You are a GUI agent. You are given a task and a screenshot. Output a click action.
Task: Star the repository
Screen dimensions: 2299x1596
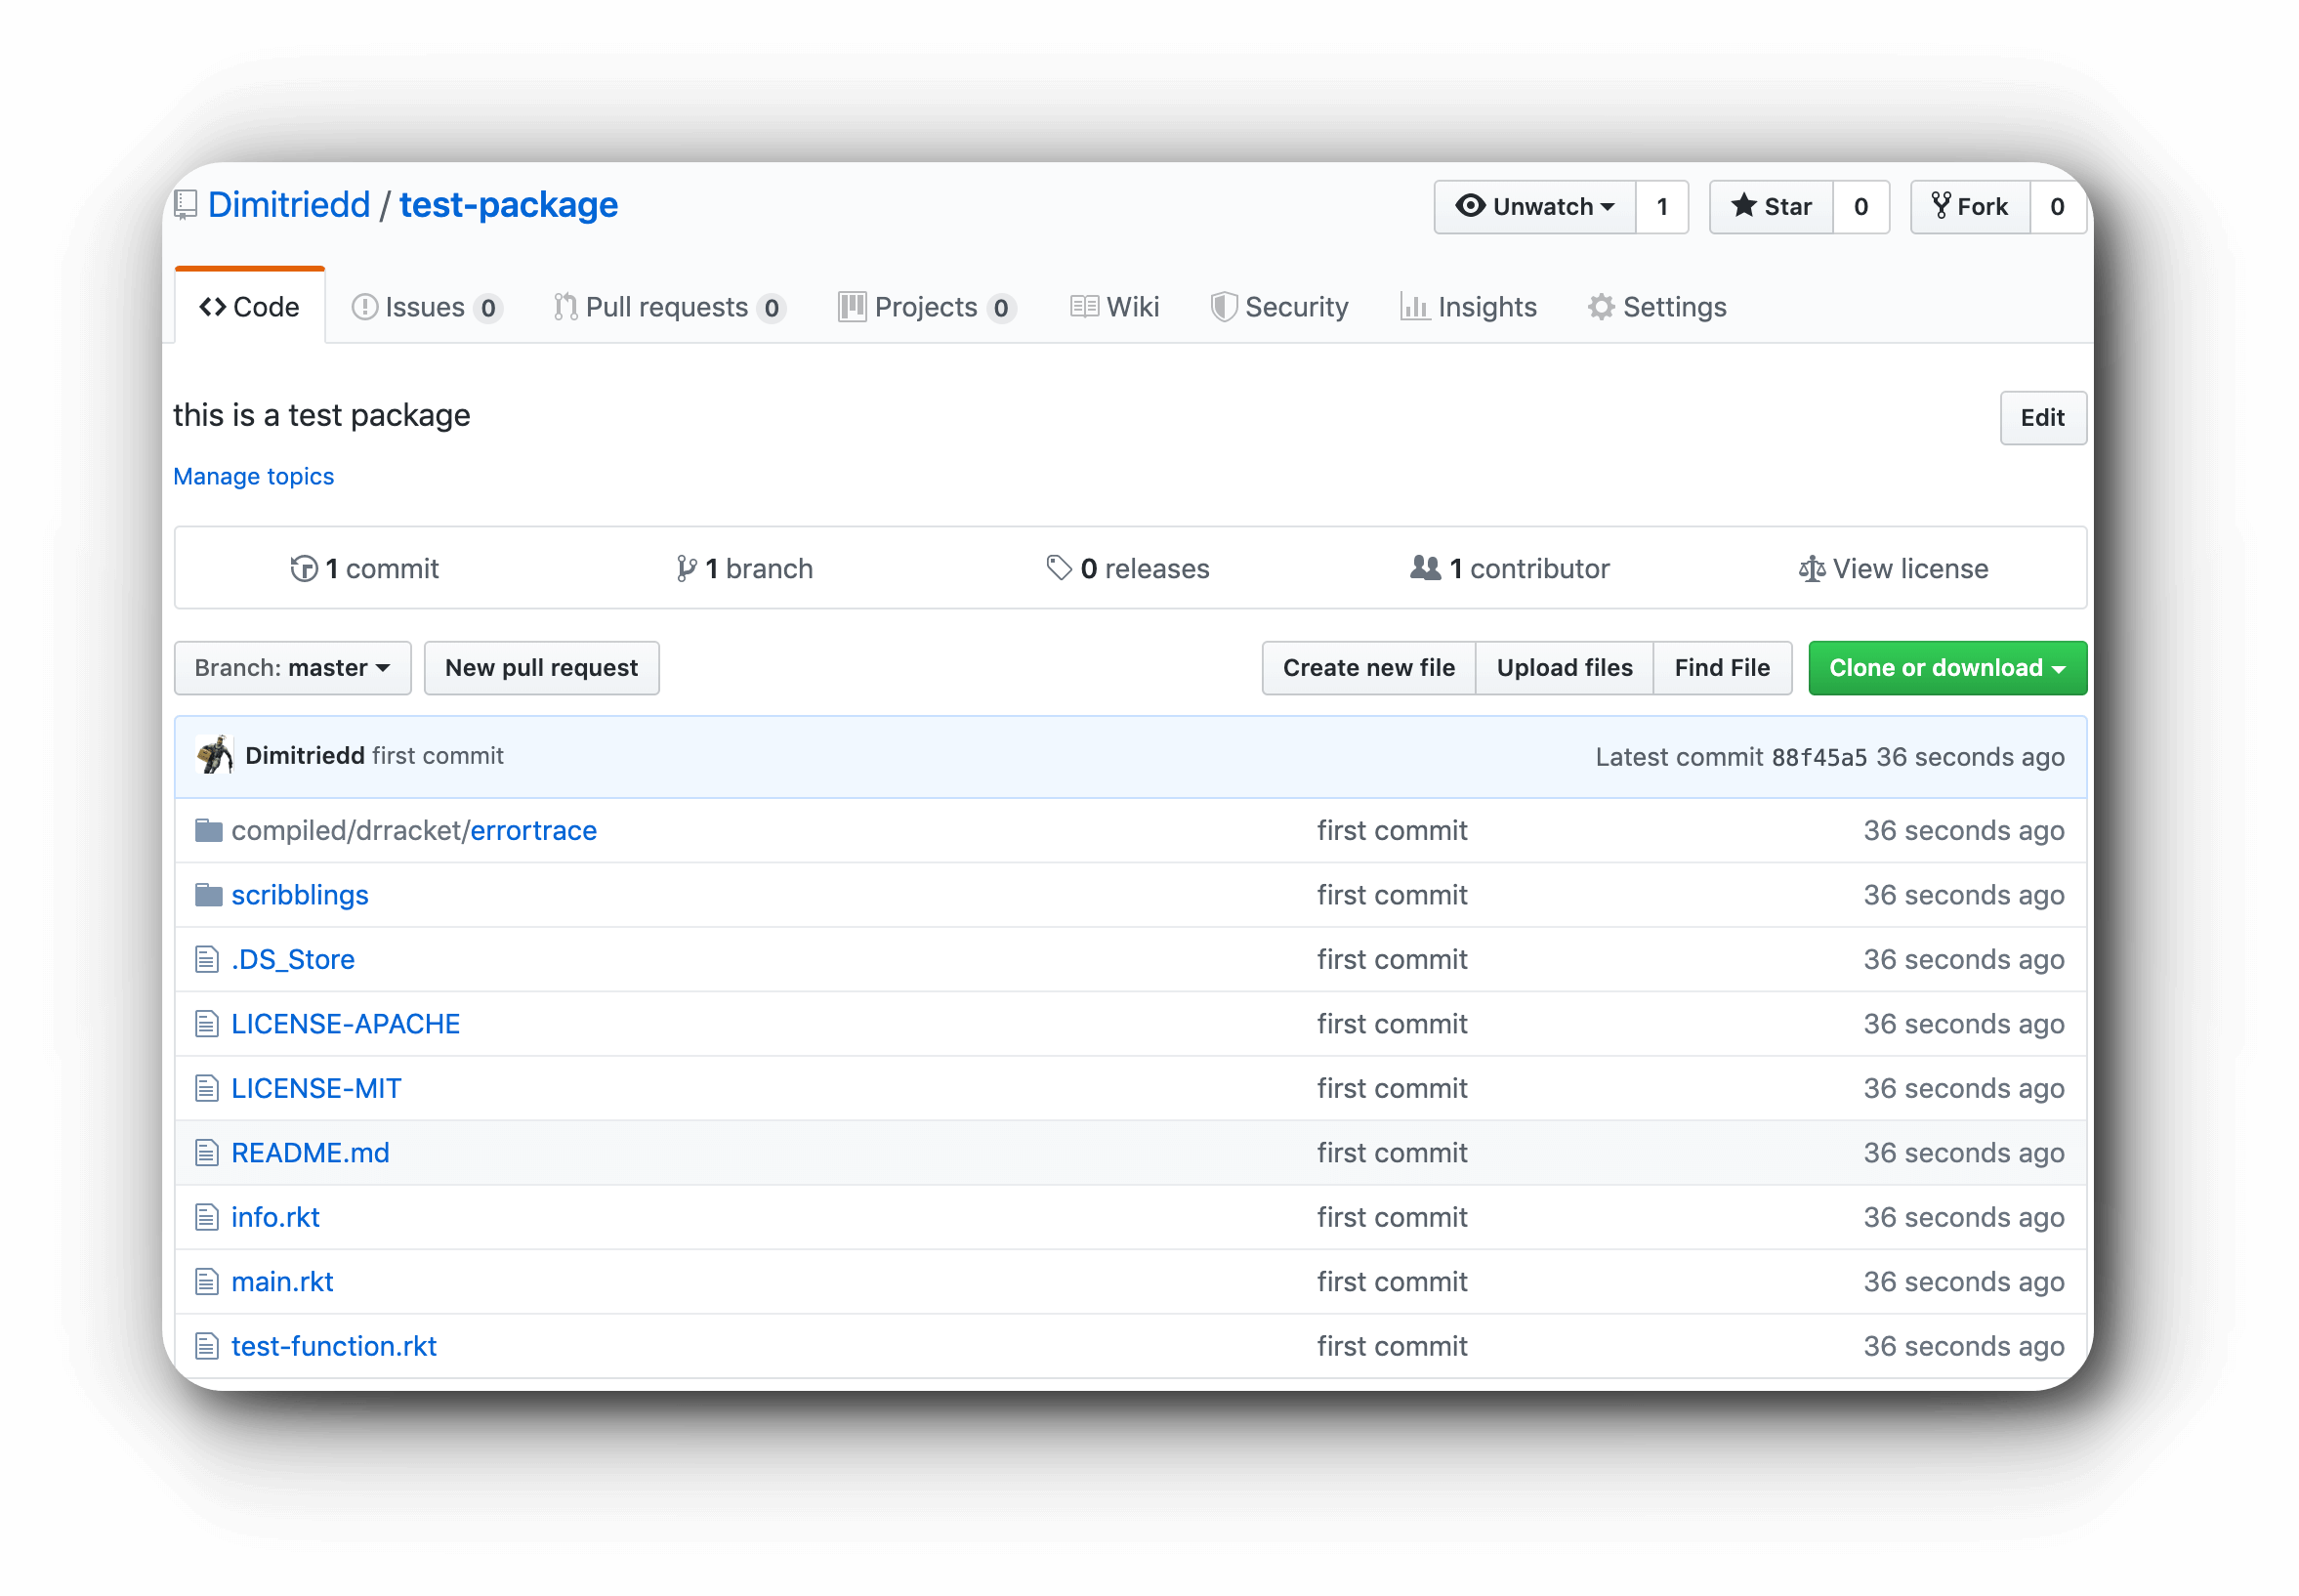pyautogui.click(x=1771, y=207)
